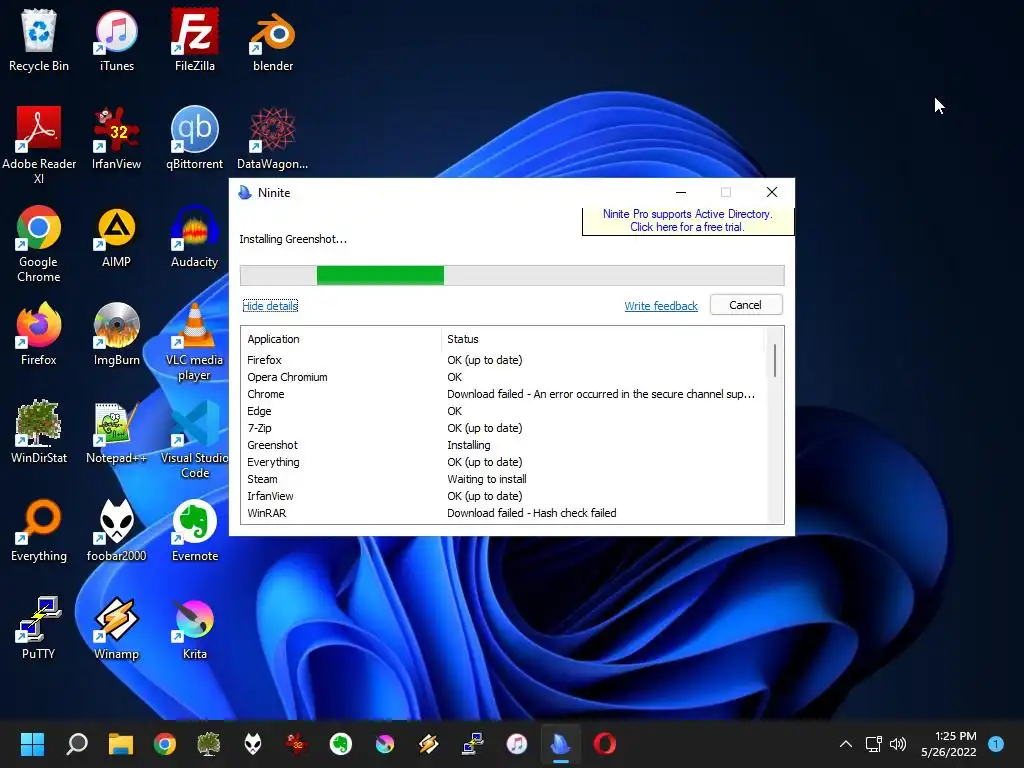Select the VLC media player desktop shortcut

(x=195, y=342)
